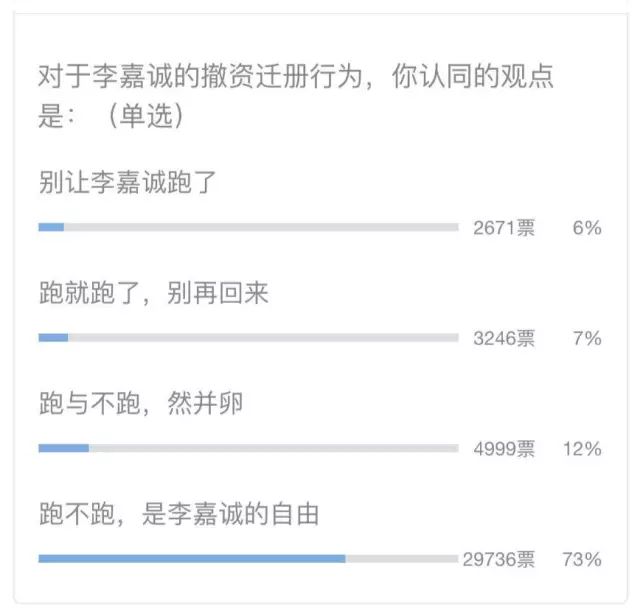This screenshot has width=640, height=616.
Task: Click the poll question title text
Action: point(296,96)
